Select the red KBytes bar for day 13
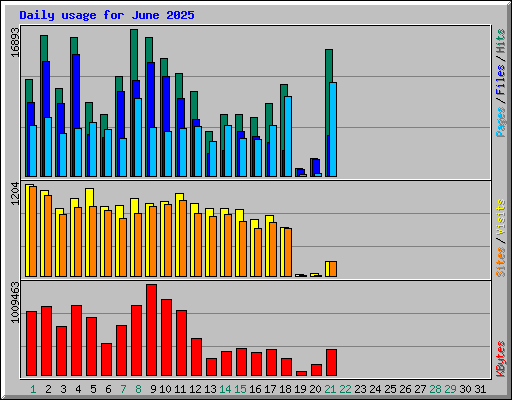 (211, 367)
